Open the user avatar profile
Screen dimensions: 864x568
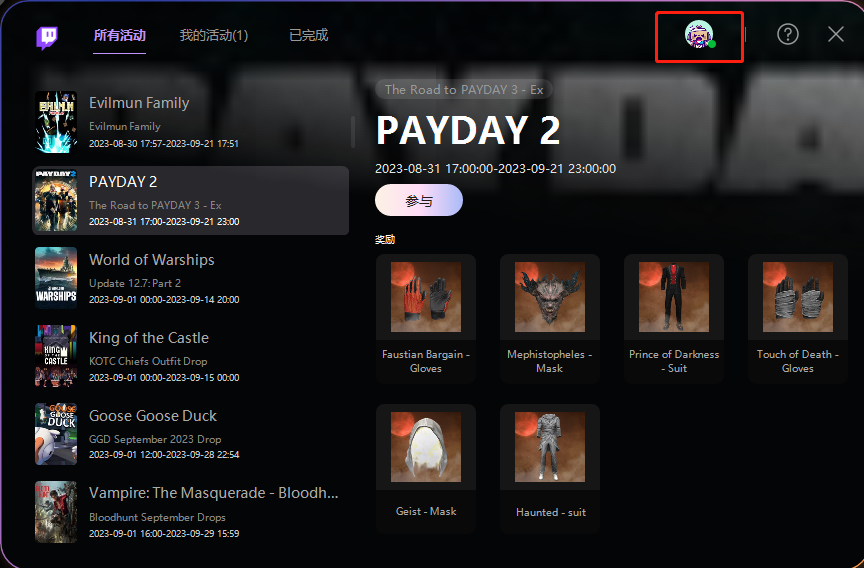699,34
